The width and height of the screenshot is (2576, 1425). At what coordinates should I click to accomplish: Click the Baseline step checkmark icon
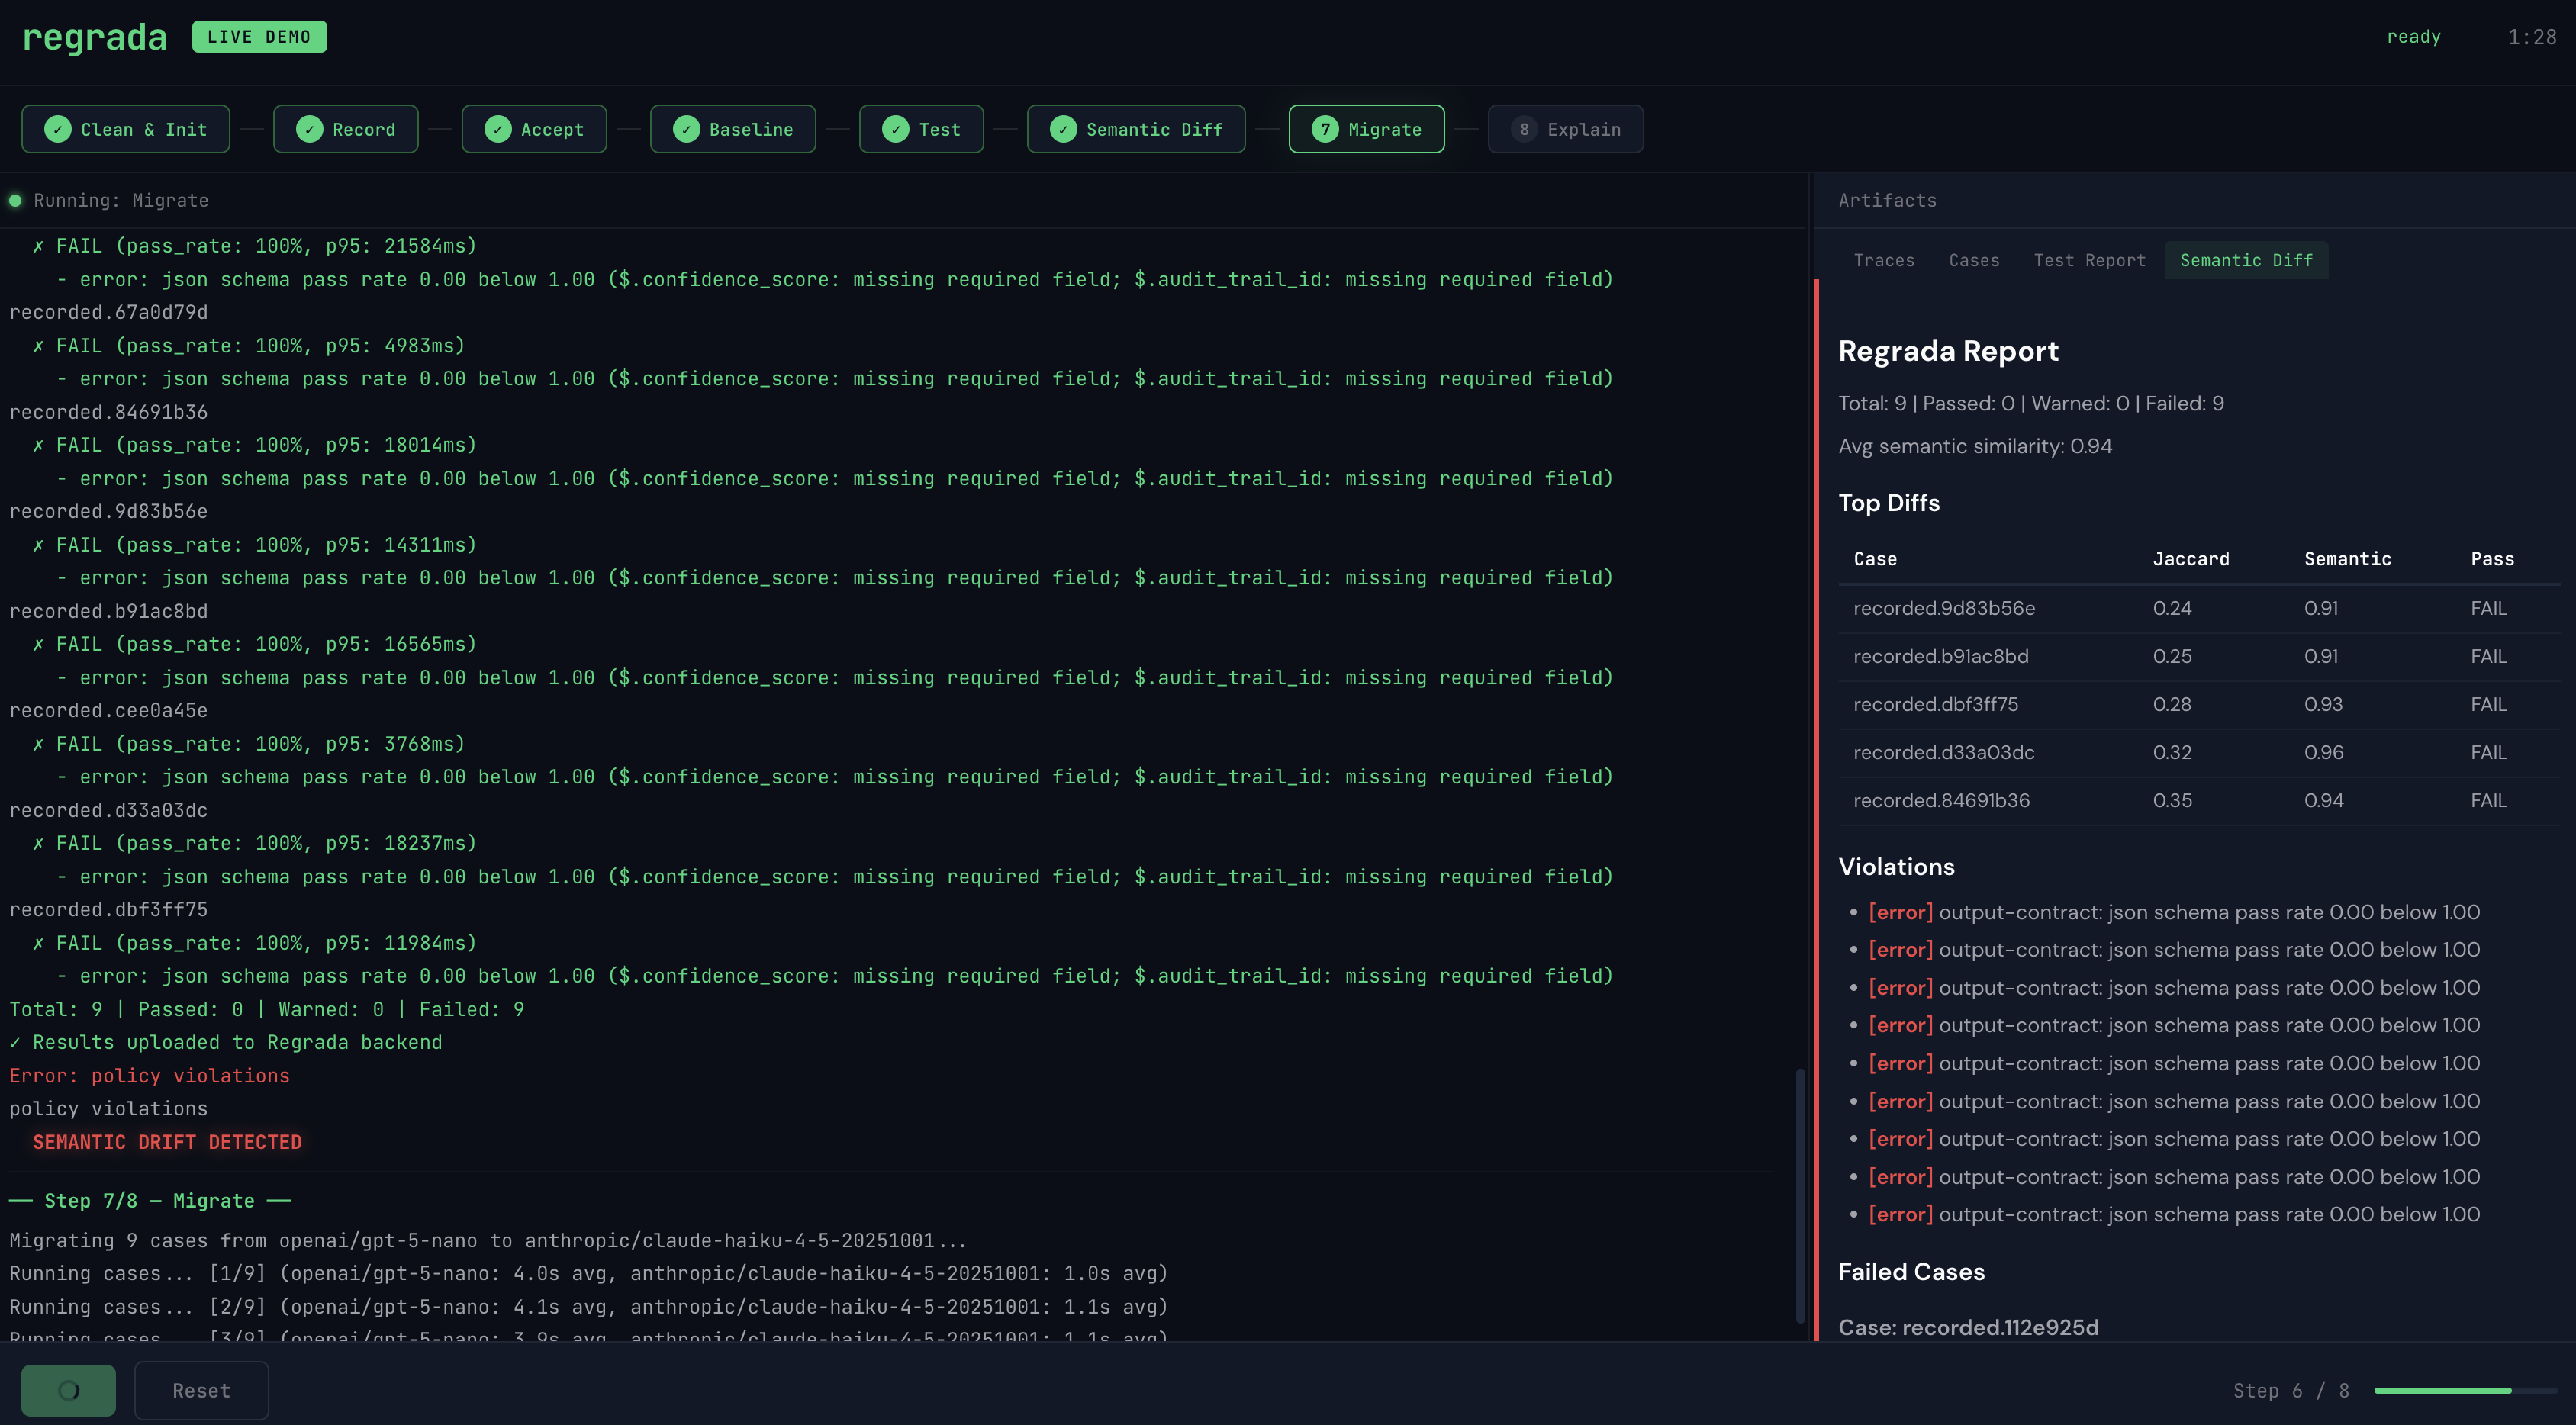click(x=686, y=129)
